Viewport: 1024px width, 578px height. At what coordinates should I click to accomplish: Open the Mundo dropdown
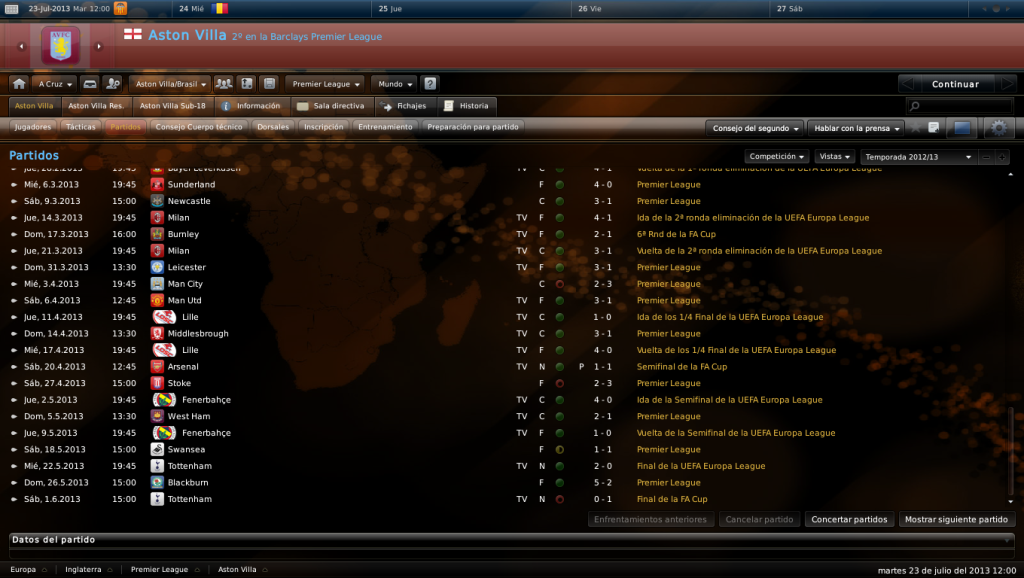tap(394, 84)
